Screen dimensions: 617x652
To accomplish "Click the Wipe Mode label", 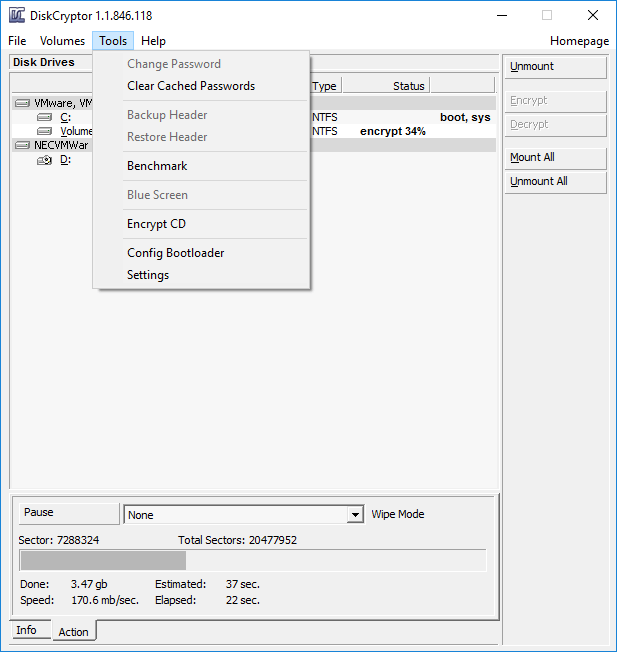I will pyautogui.click(x=398, y=514).
